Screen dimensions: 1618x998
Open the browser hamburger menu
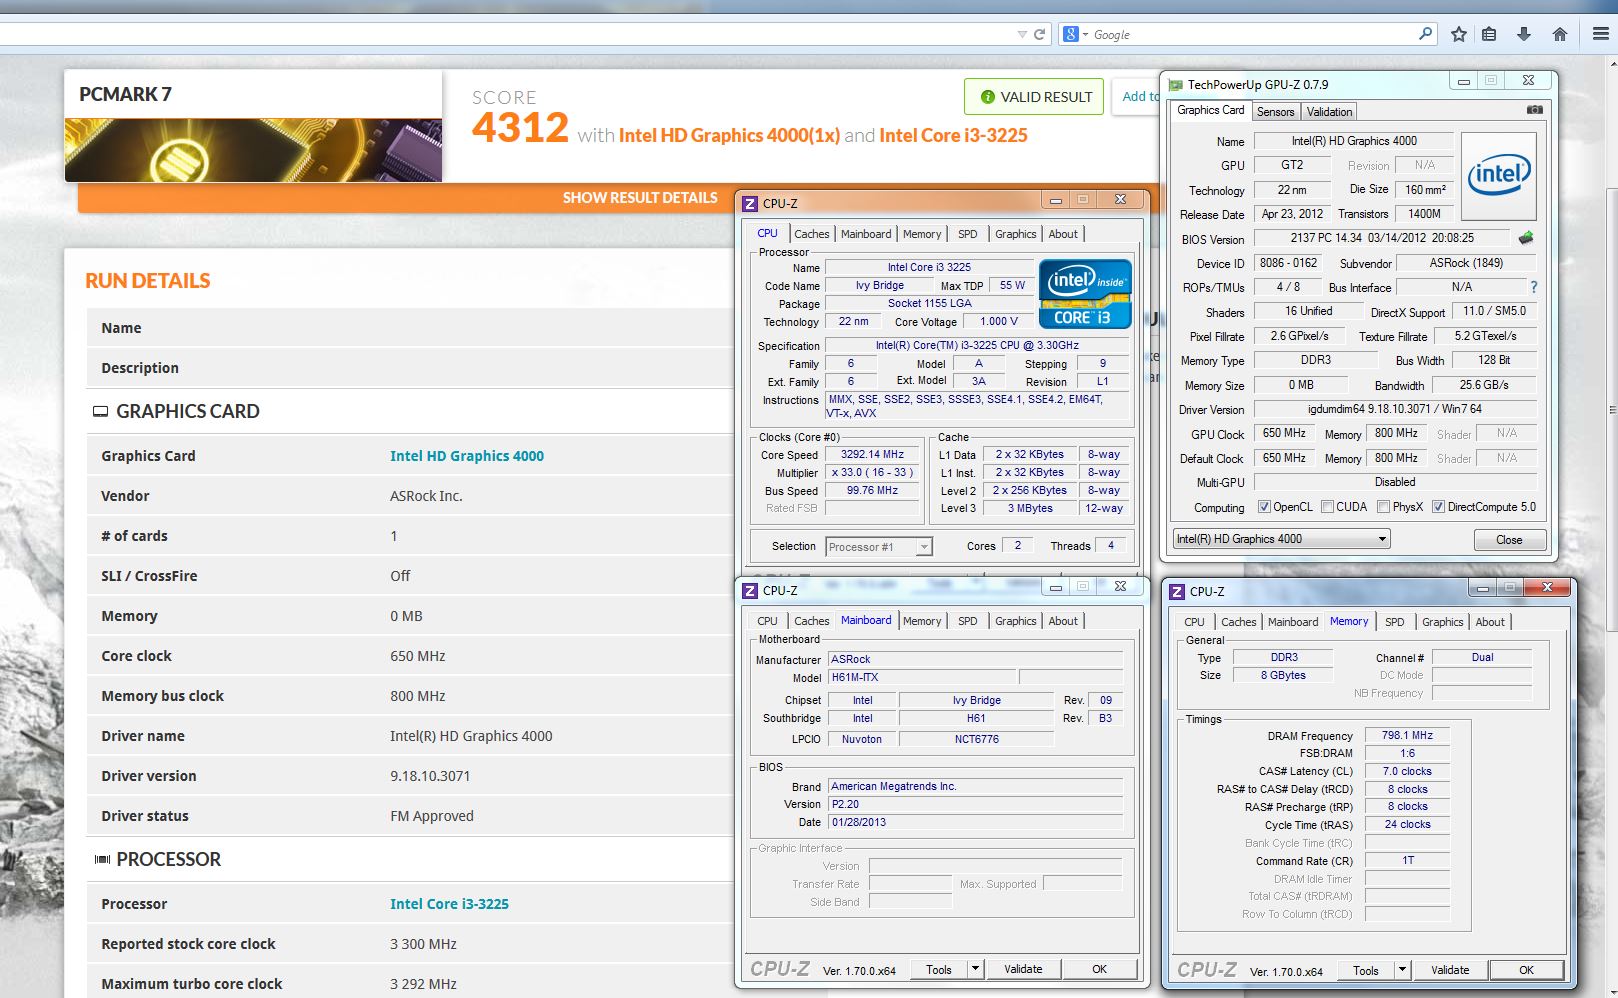tap(1600, 34)
